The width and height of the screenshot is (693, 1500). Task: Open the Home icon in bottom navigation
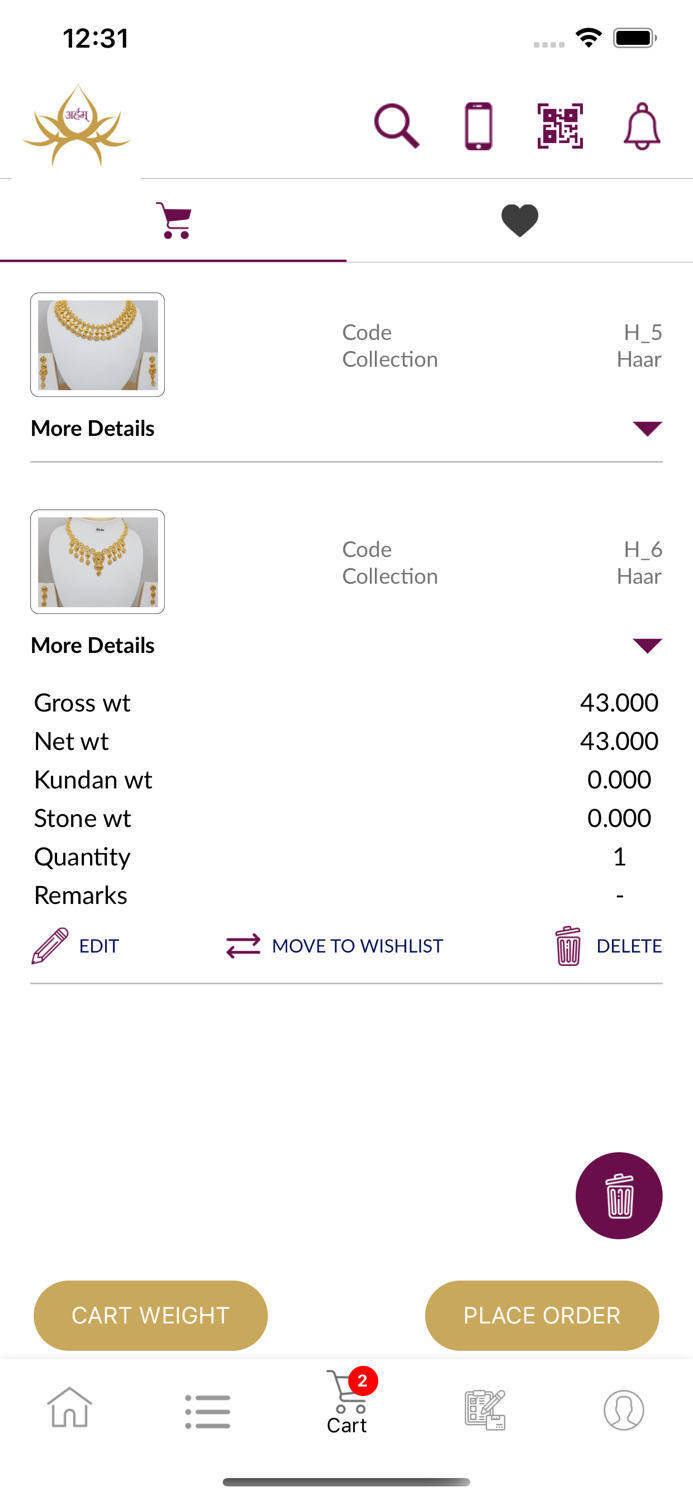69,1410
